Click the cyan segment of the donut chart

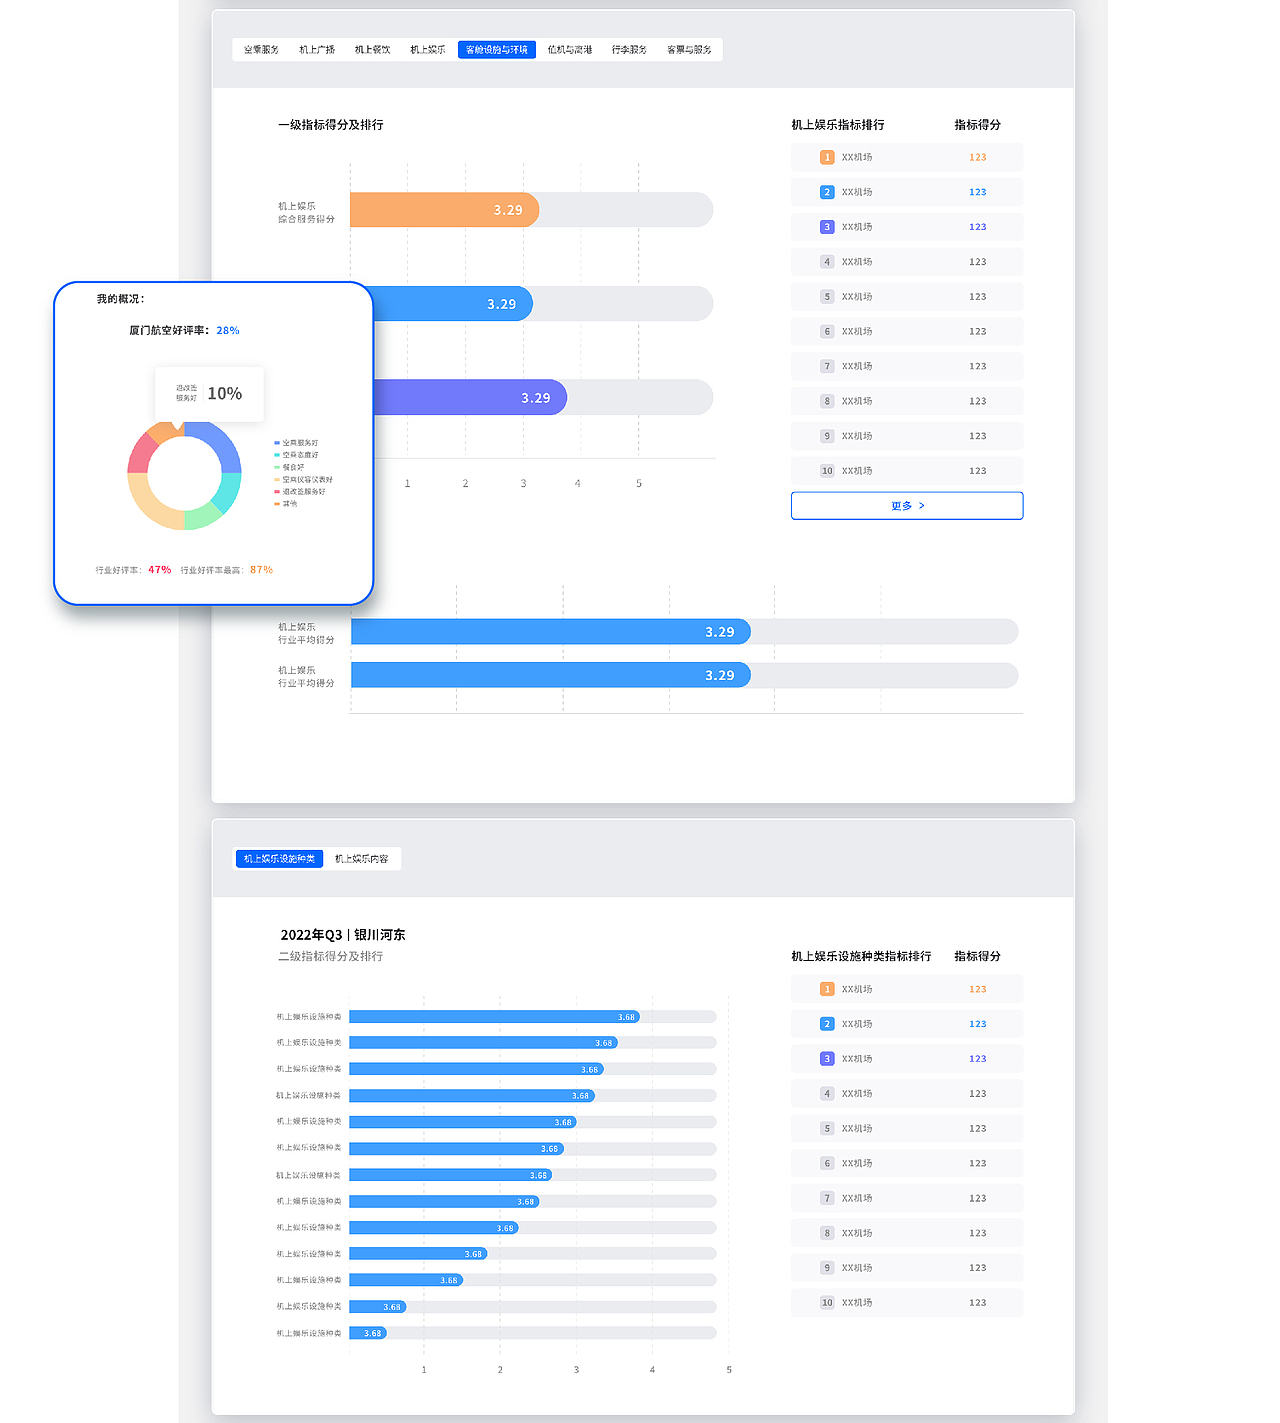click(x=228, y=491)
